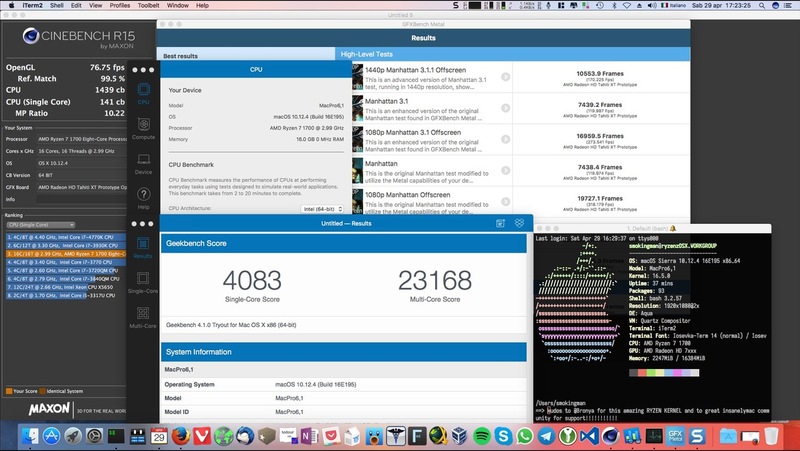
Task: Click the Spotlight search icon in menu bar
Action: 762,5
